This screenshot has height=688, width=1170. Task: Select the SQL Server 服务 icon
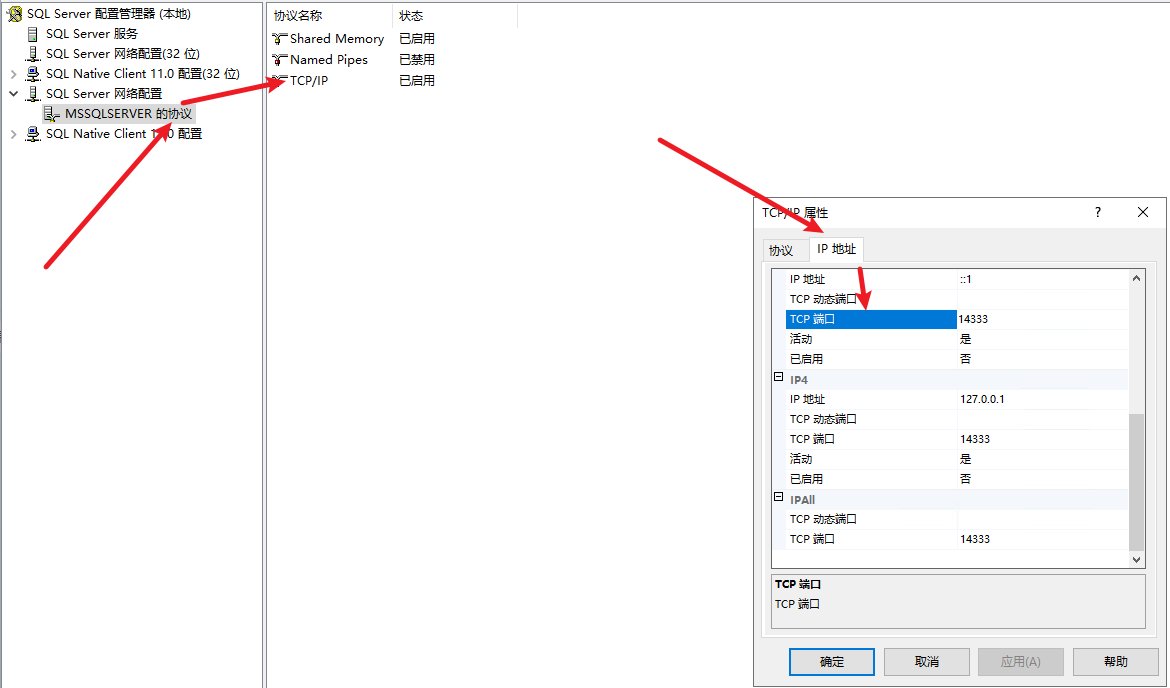point(33,34)
